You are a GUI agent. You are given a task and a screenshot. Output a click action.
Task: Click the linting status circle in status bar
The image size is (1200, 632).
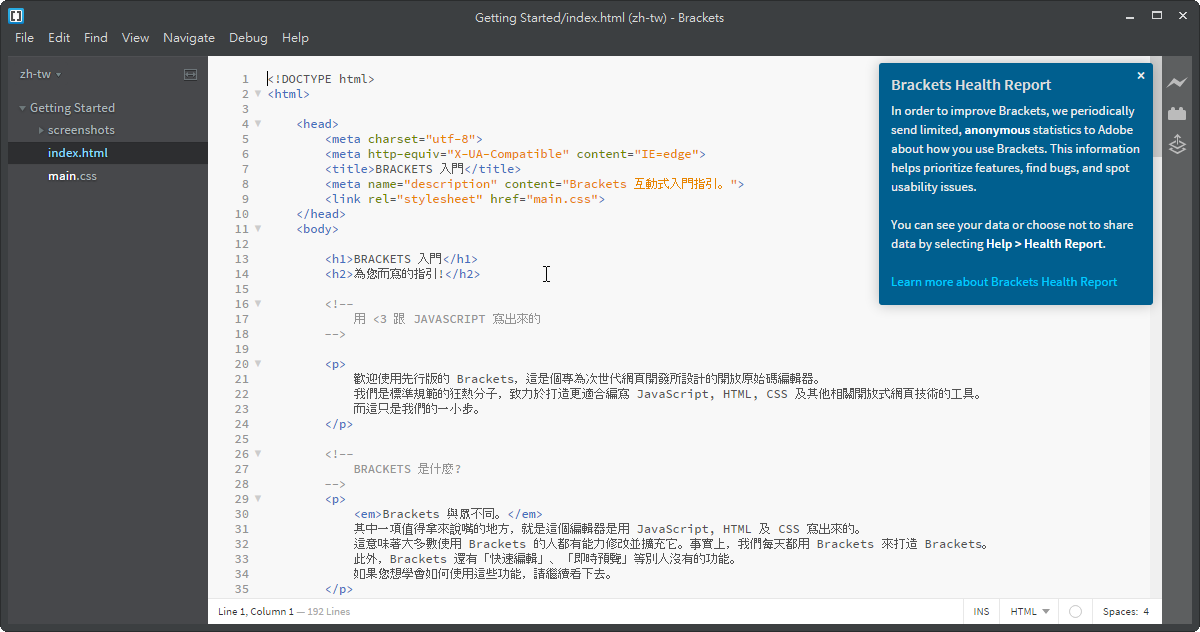tap(1075, 611)
